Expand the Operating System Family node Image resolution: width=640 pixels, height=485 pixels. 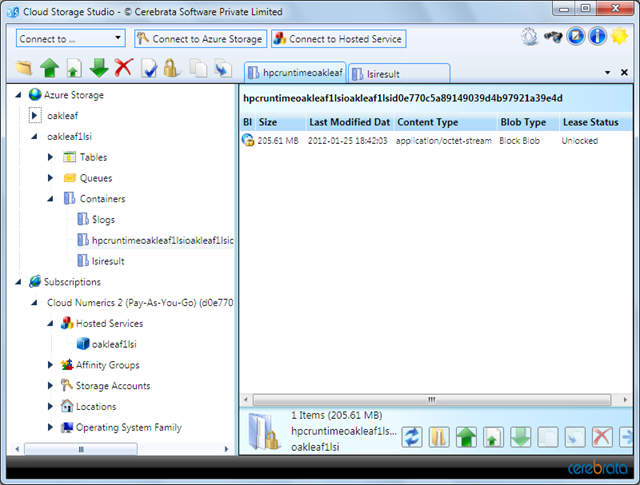50,427
